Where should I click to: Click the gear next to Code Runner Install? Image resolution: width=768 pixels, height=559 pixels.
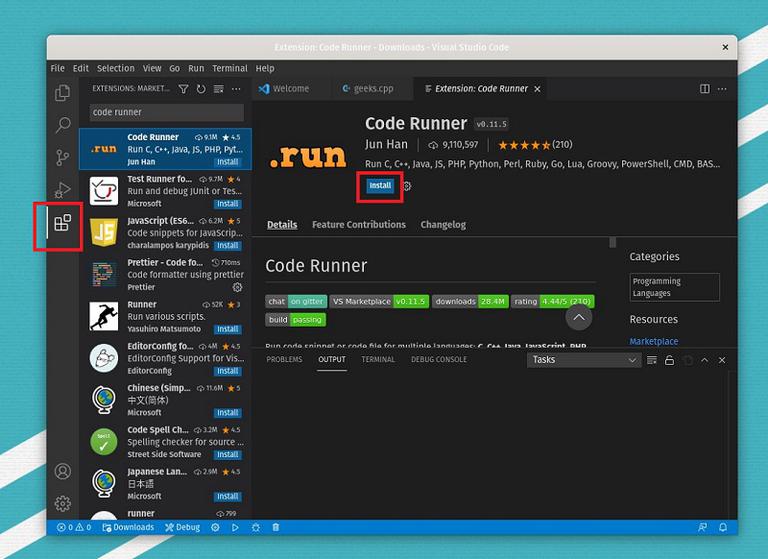[407, 186]
